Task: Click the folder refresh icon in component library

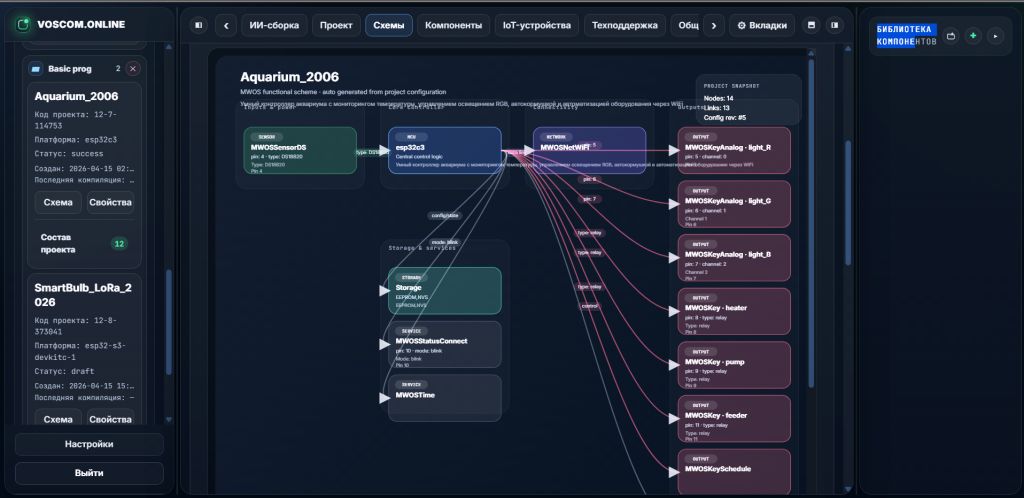Action: point(951,36)
